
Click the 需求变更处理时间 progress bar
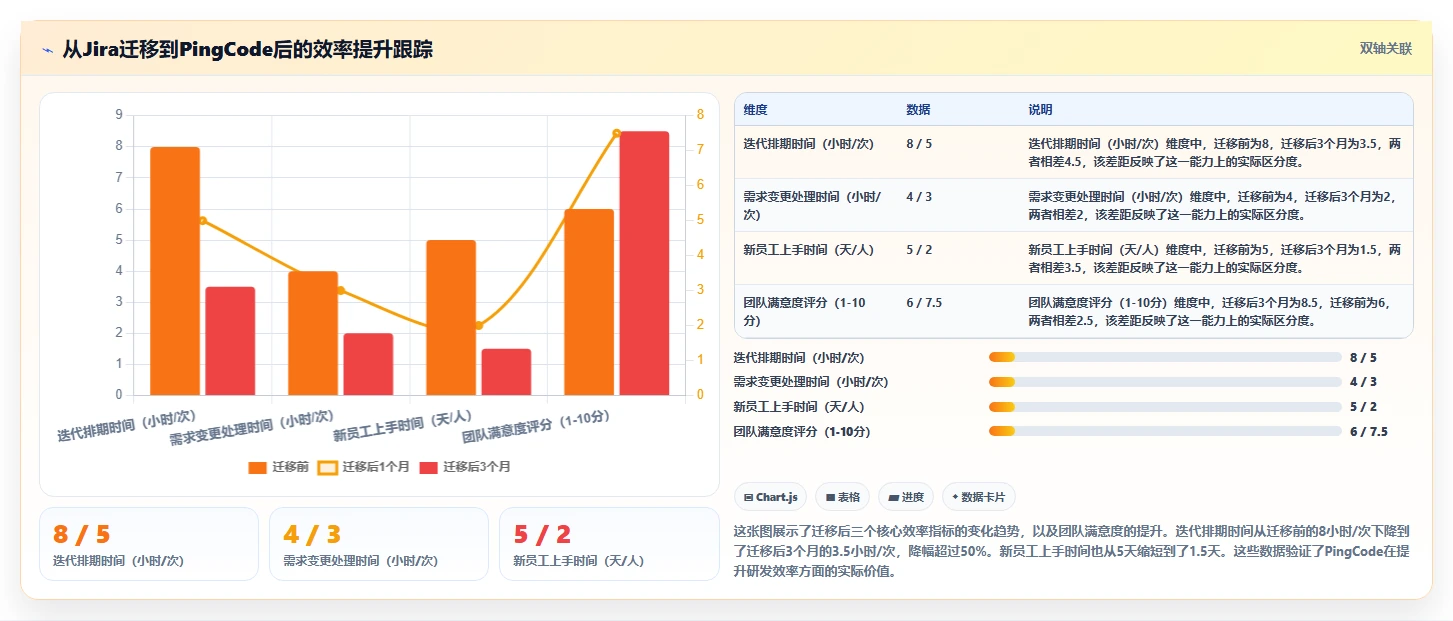[x=1165, y=382]
